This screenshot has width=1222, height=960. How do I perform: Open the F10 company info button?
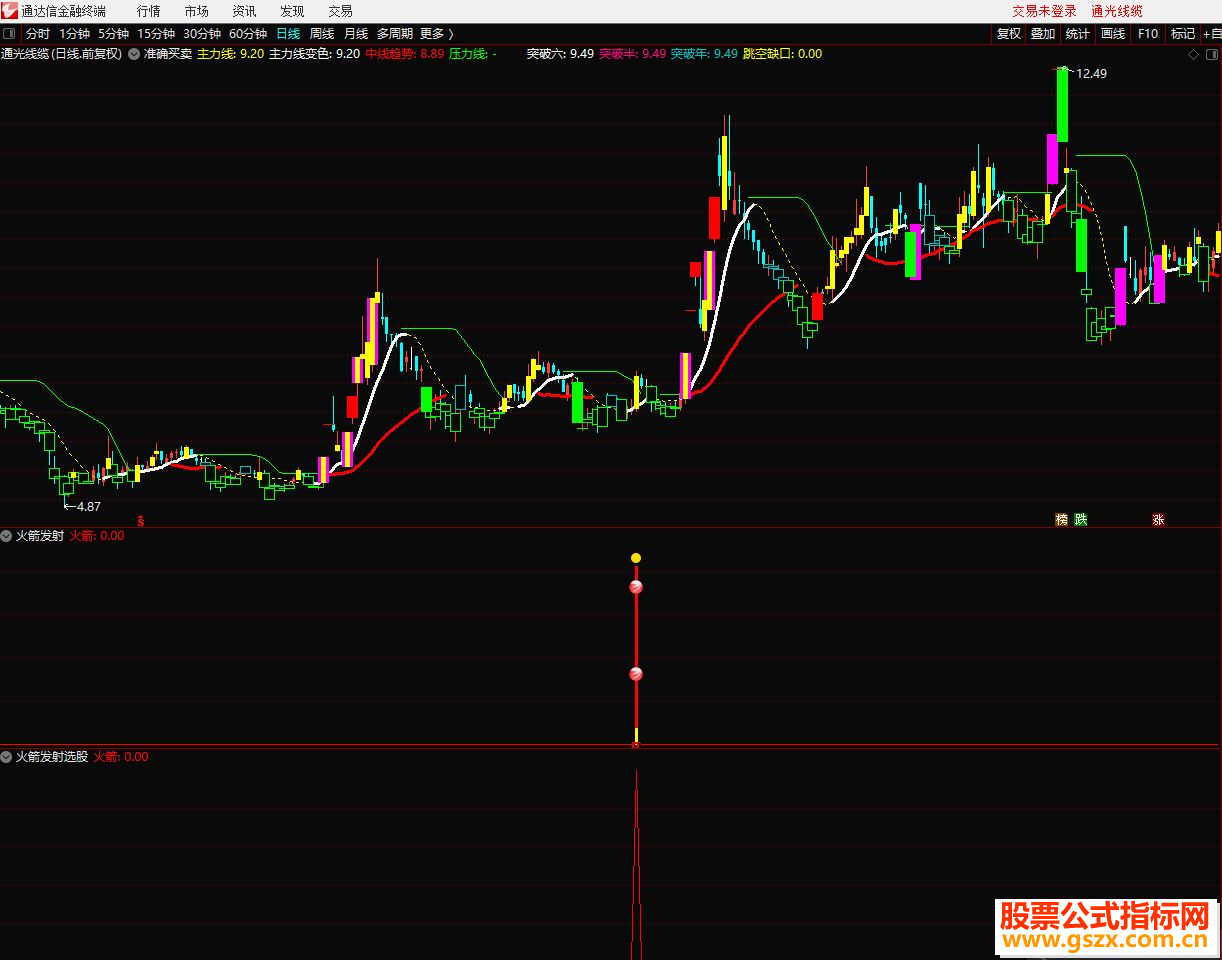coord(1148,34)
